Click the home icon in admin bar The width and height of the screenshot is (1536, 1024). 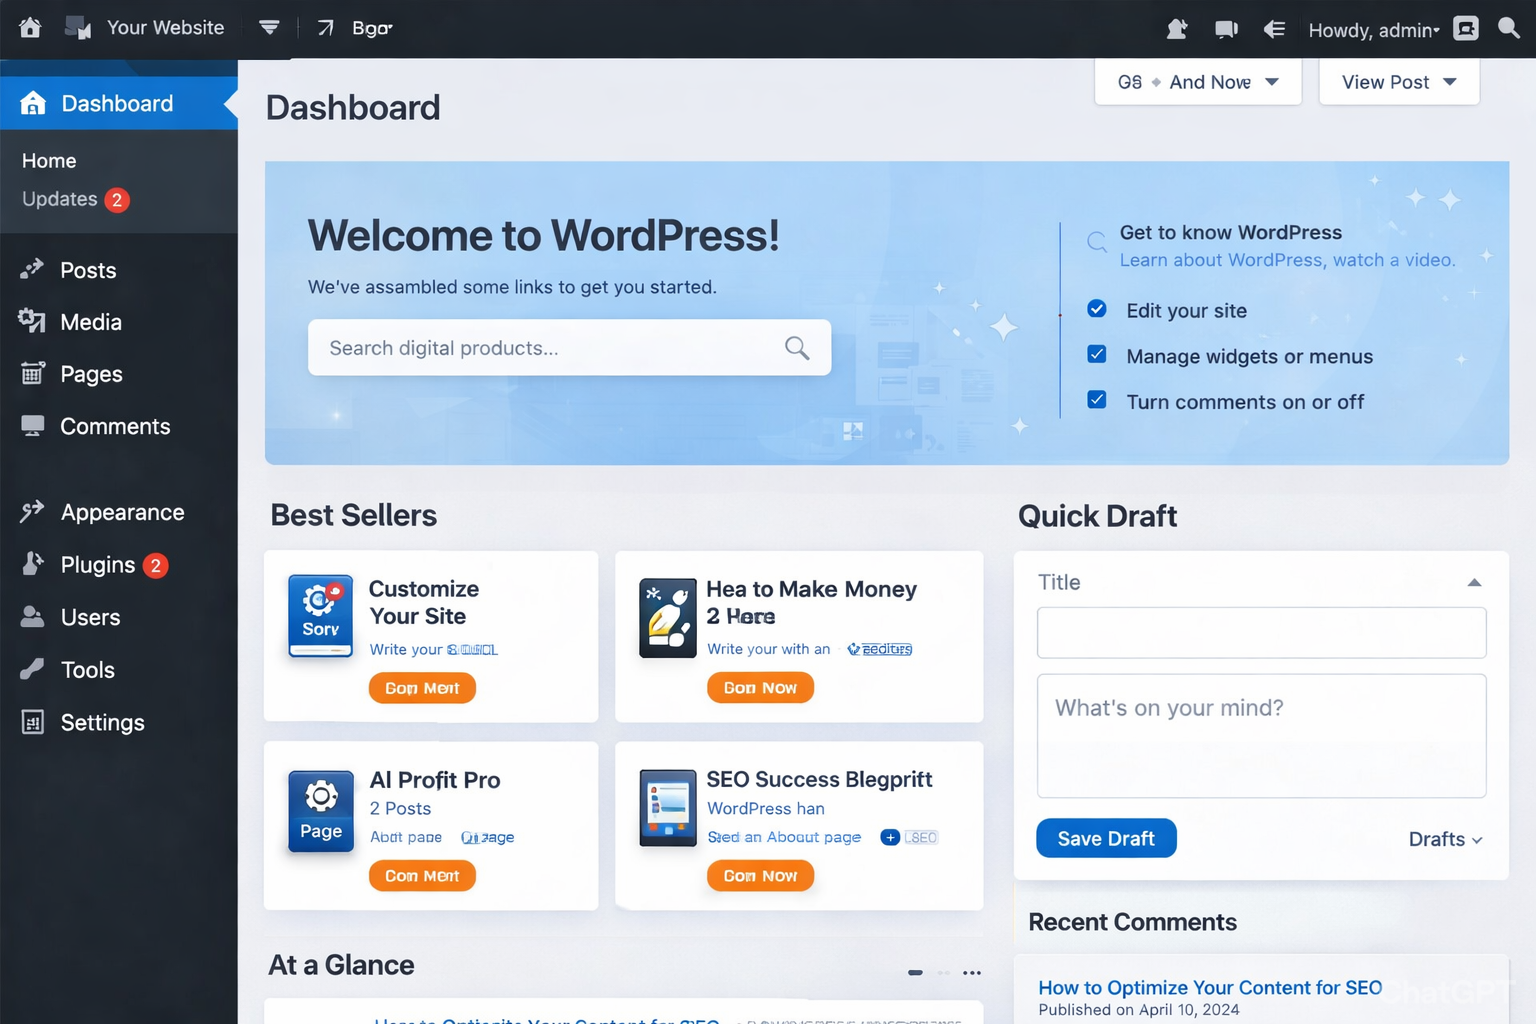[x=30, y=28]
